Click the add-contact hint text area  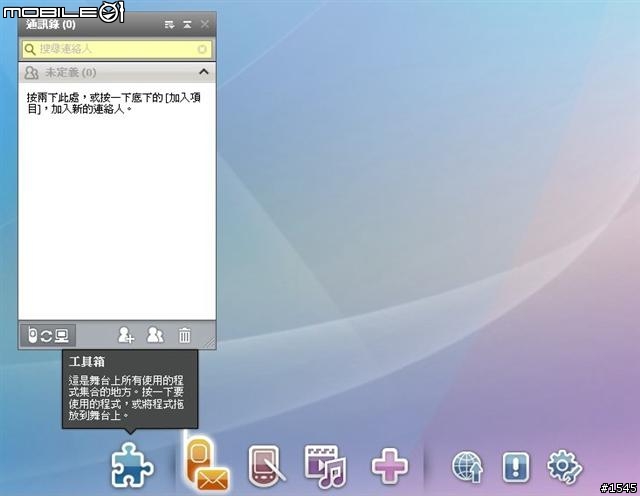[114, 103]
